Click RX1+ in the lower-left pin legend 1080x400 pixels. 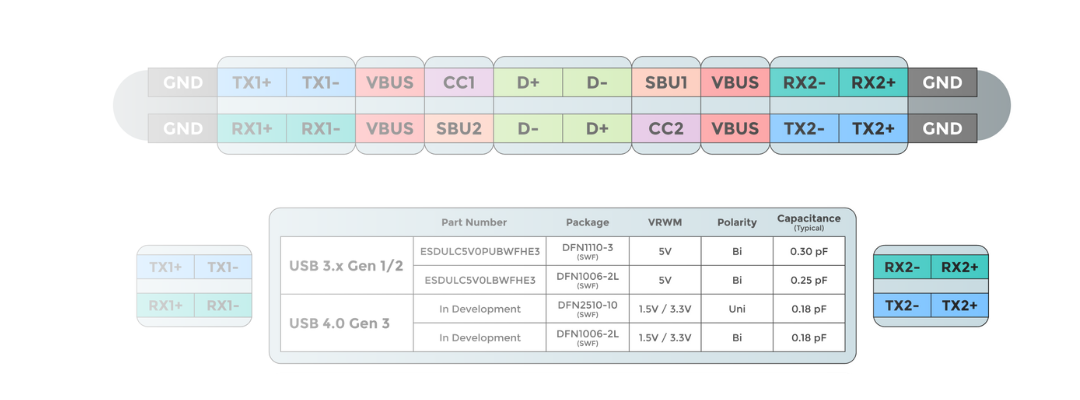(x=165, y=305)
